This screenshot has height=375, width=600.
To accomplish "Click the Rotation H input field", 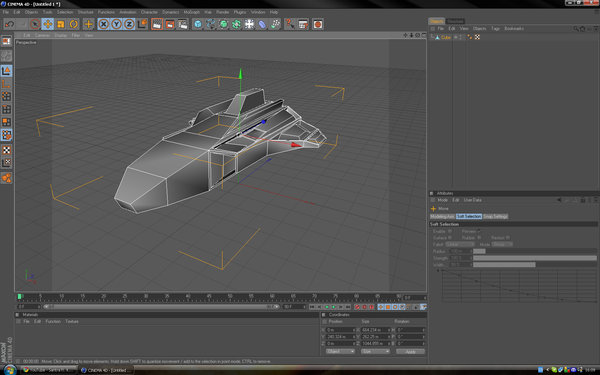I will [x=411, y=330].
